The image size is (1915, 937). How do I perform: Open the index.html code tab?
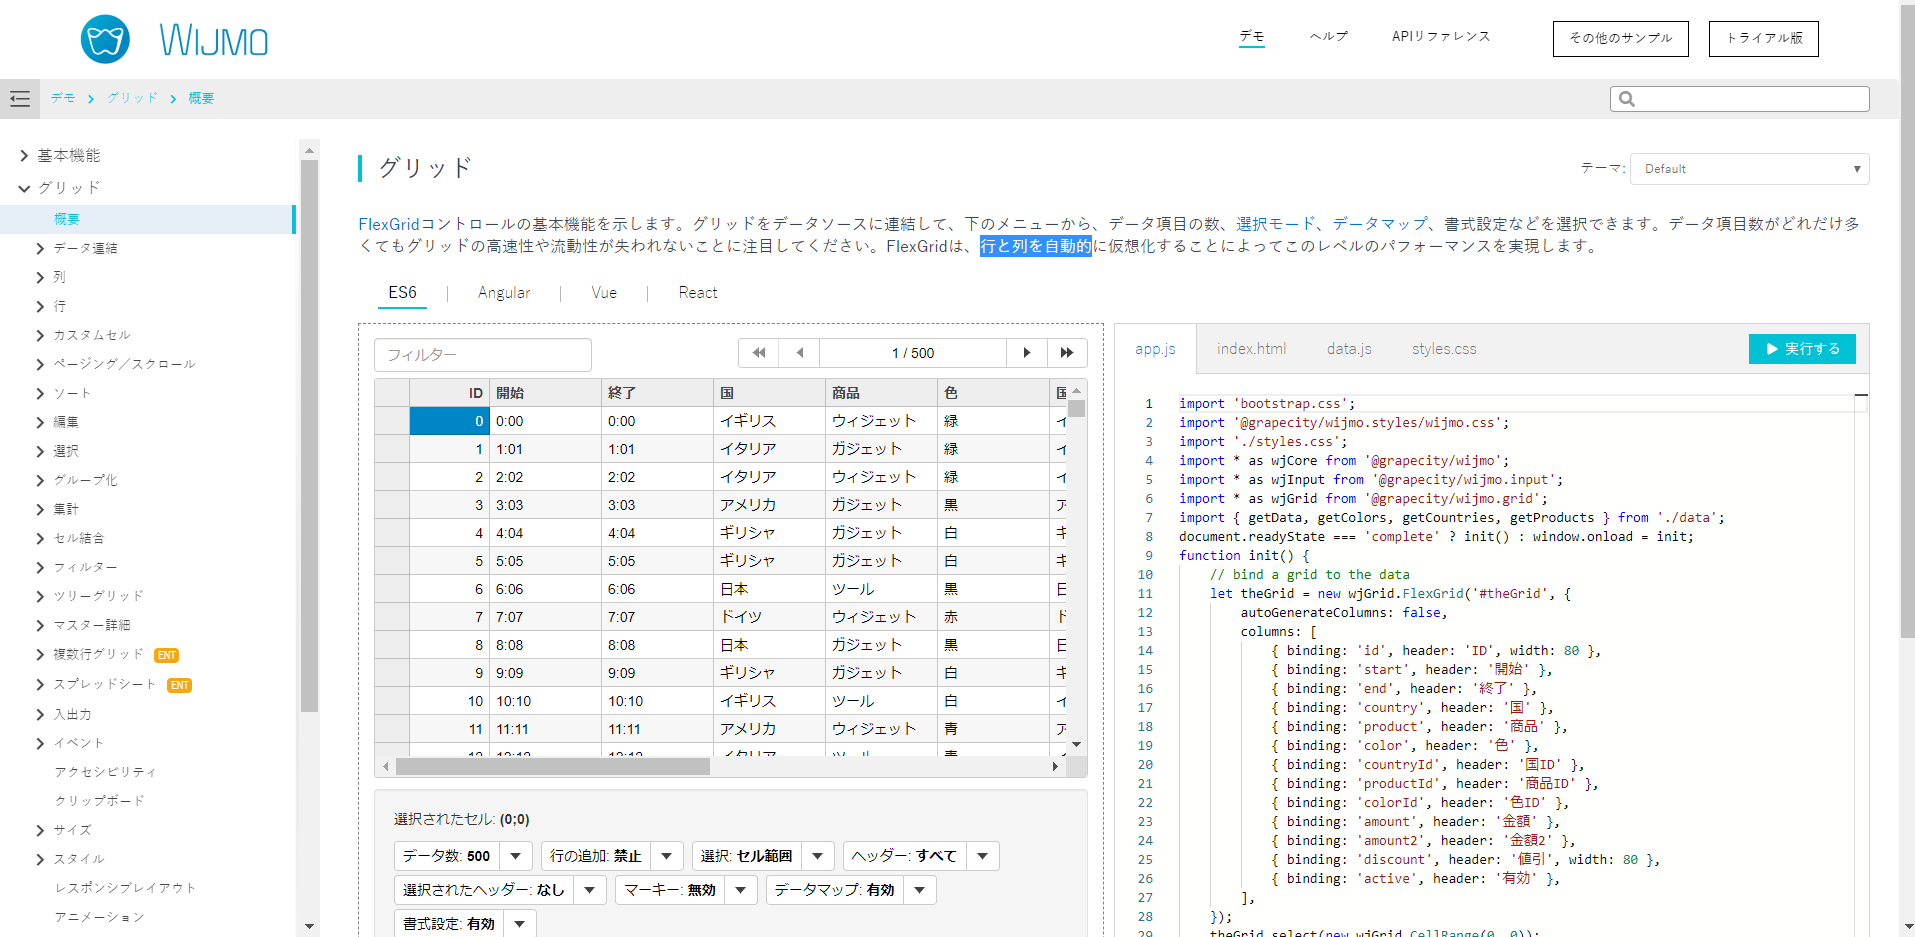tap(1251, 349)
